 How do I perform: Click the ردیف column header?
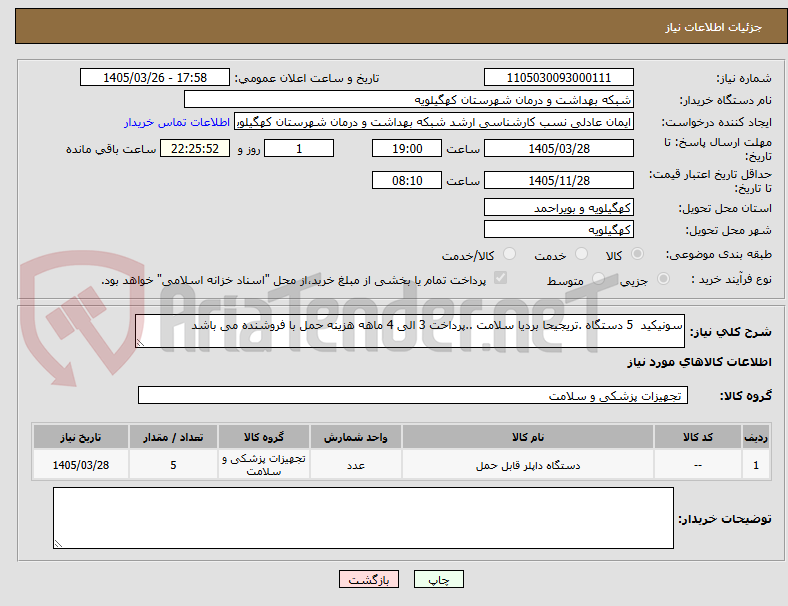pos(755,437)
